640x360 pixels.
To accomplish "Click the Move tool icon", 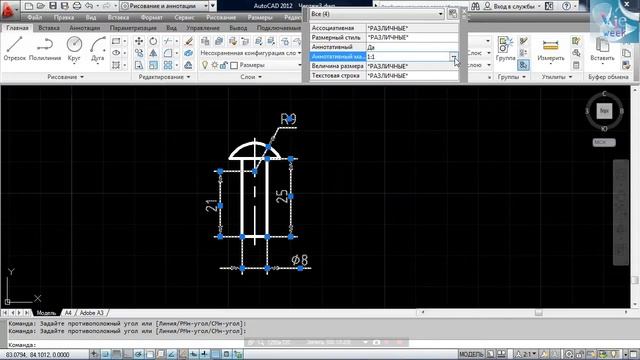I will click(139, 41).
